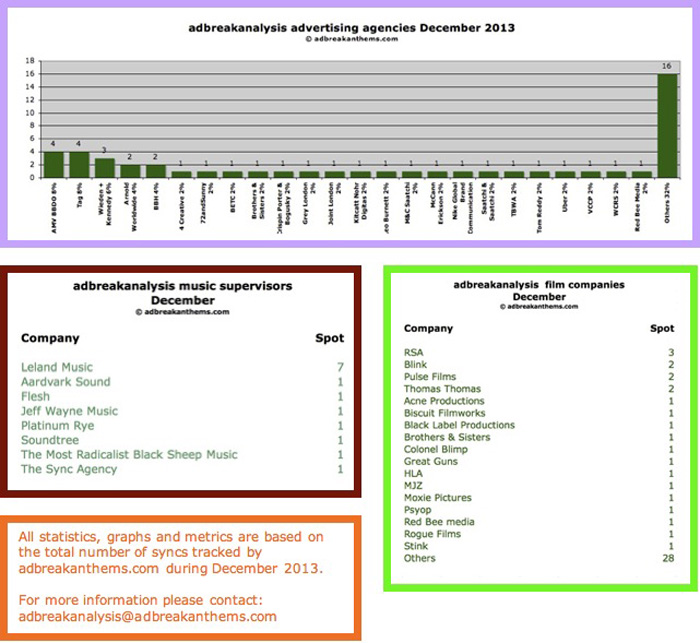The height and width of the screenshot is (643, 700).
Task: Click the music supervisors December heading
Action: point(183,293)
